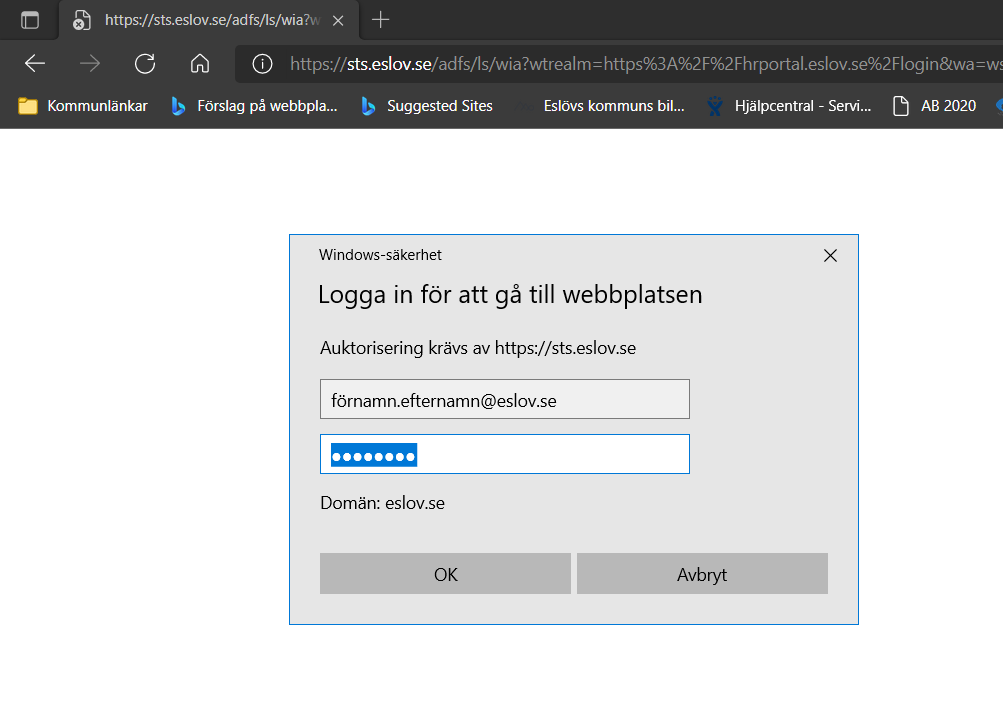The height and width of the screenshot is (713, 1003).
Task: Go back to previous page
Action: pos(35,63)
